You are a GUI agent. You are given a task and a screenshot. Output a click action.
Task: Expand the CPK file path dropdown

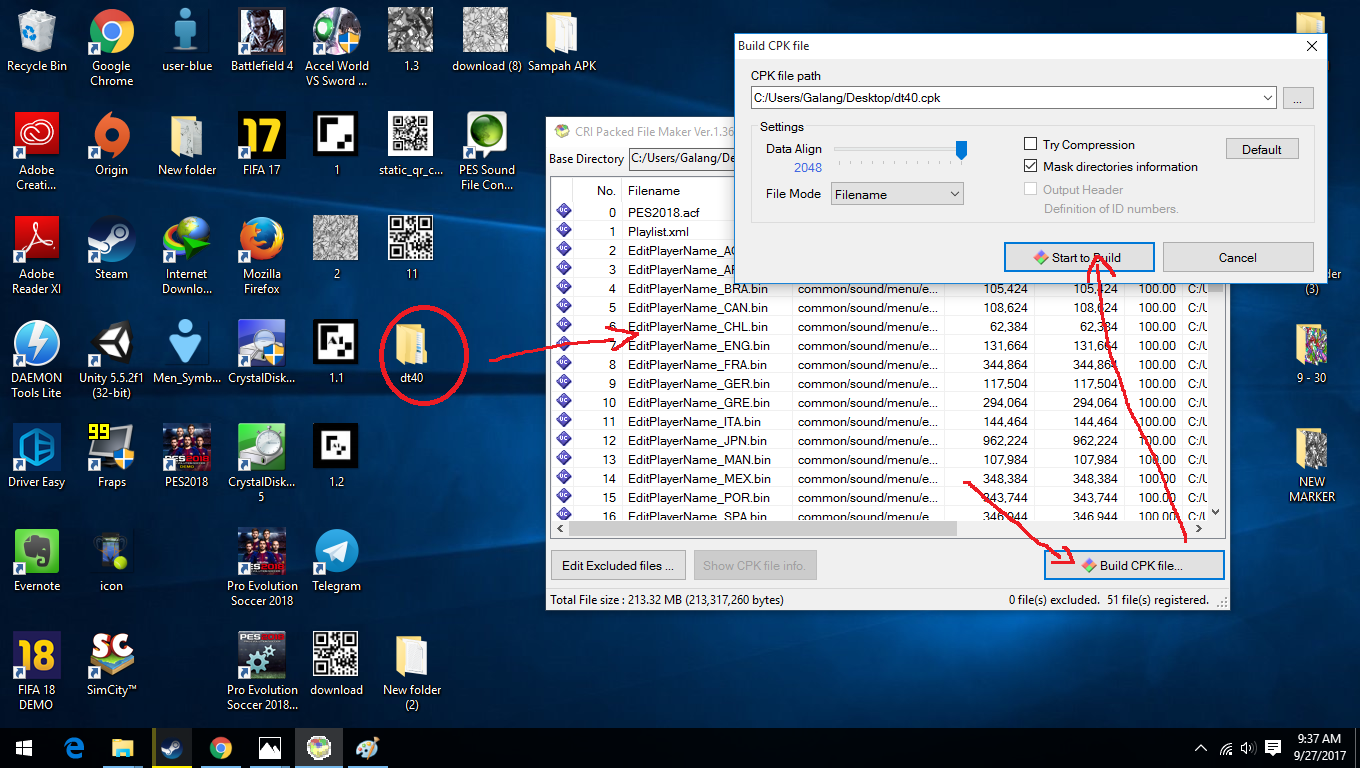tap(1268, 98)
